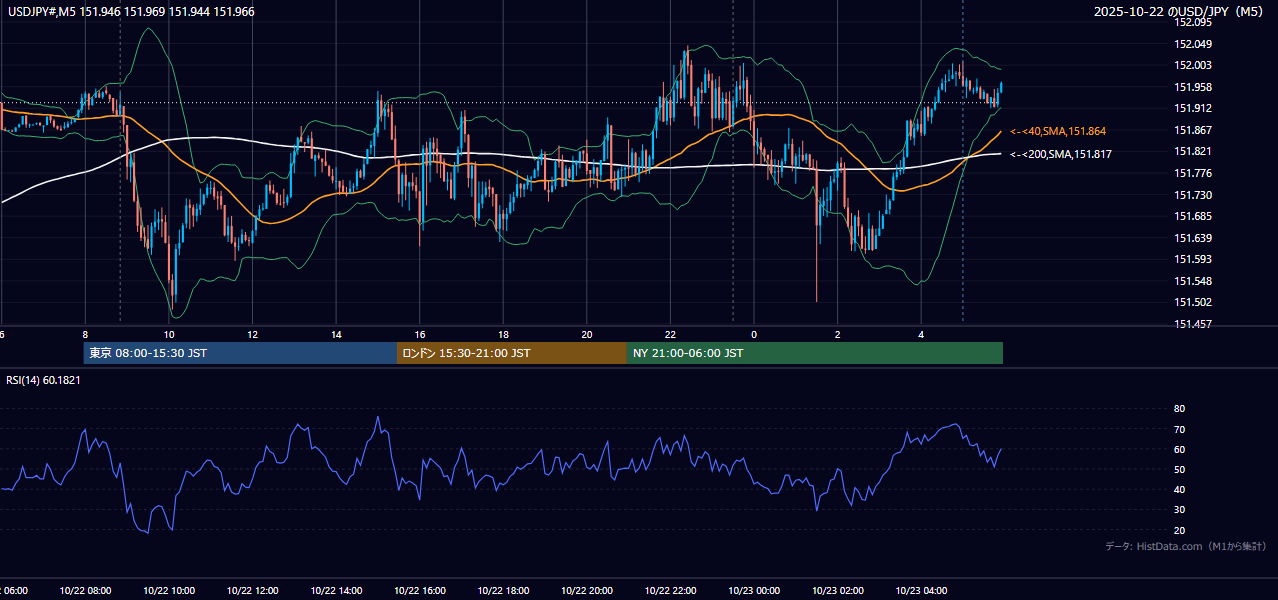This screenshot has width=1278, height=600.
Task: Click price axis value 152.049
Action: click(1193, 44)
